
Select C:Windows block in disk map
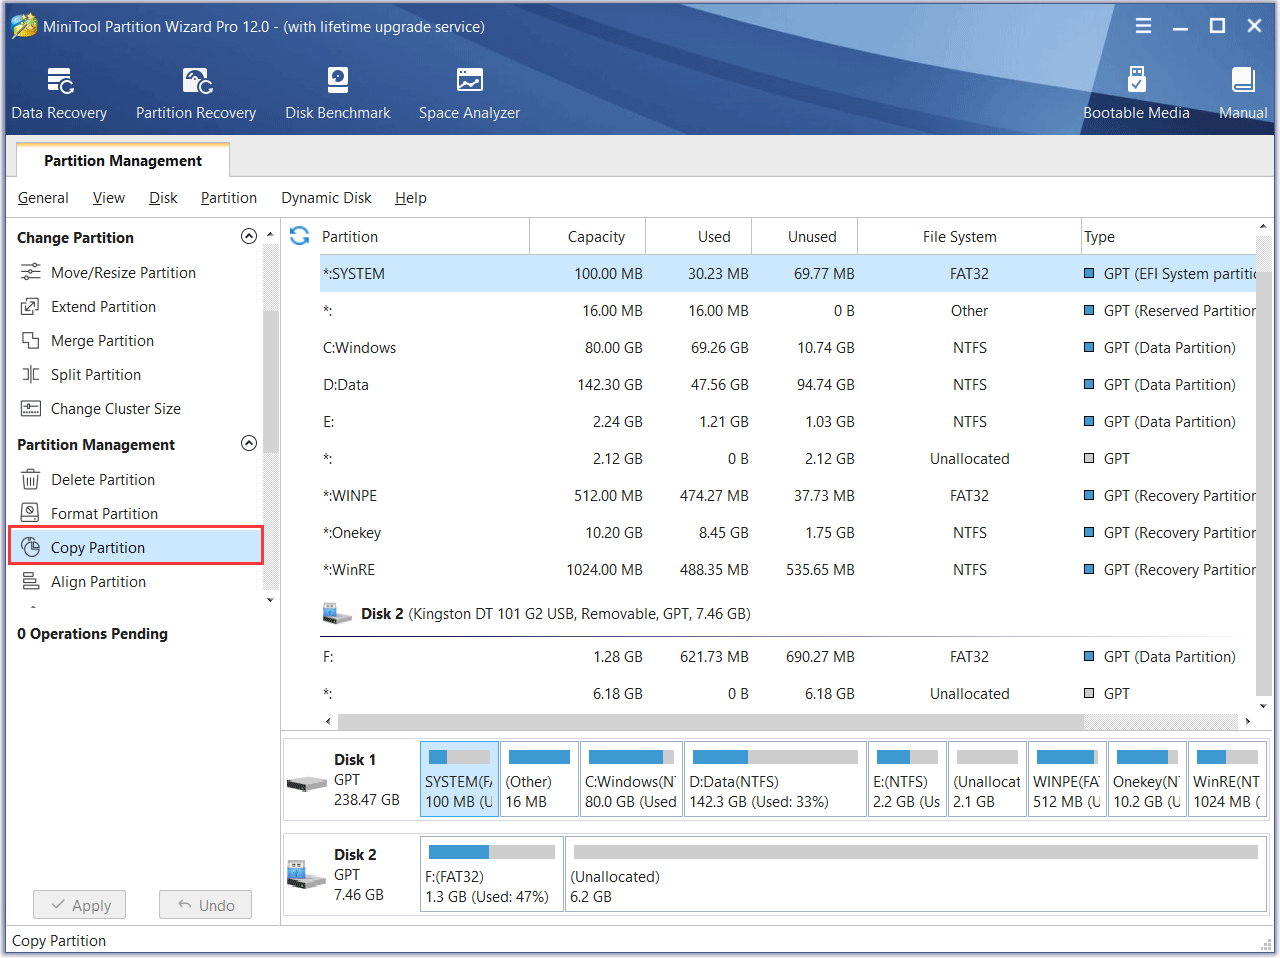(x=631, y=779)
